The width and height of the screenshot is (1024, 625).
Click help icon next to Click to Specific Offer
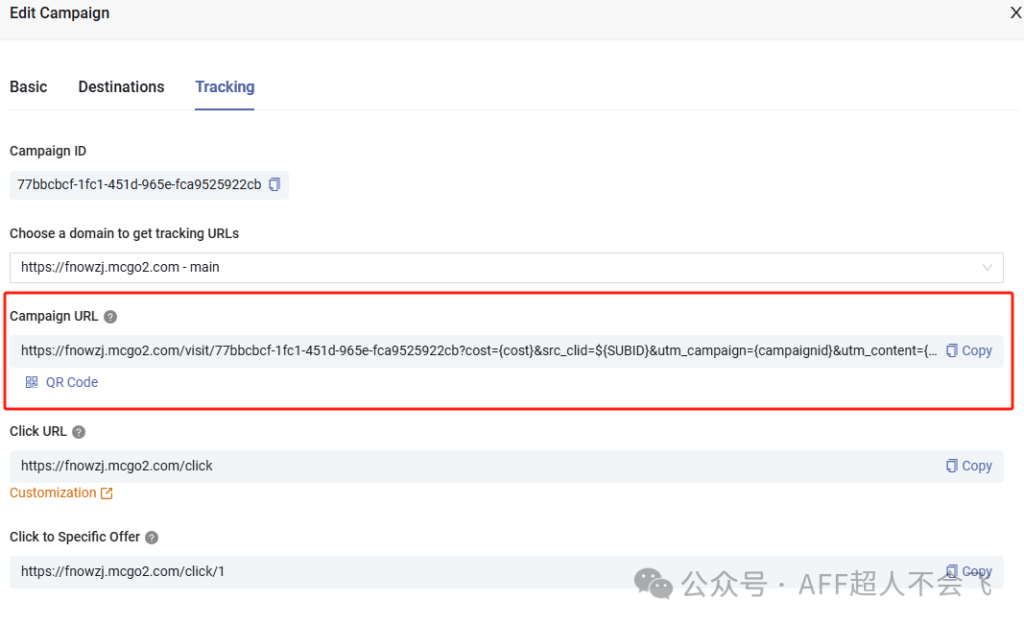(x=151, y=538)
